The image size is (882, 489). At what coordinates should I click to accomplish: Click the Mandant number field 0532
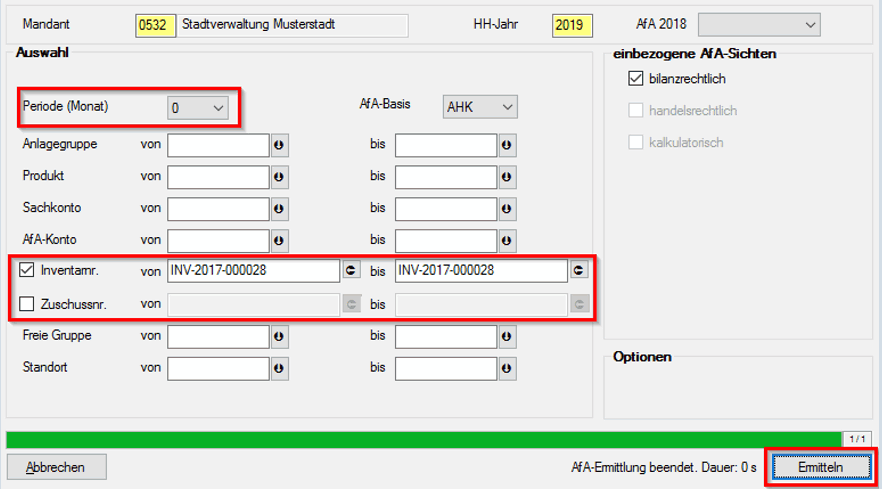point(155,24)
